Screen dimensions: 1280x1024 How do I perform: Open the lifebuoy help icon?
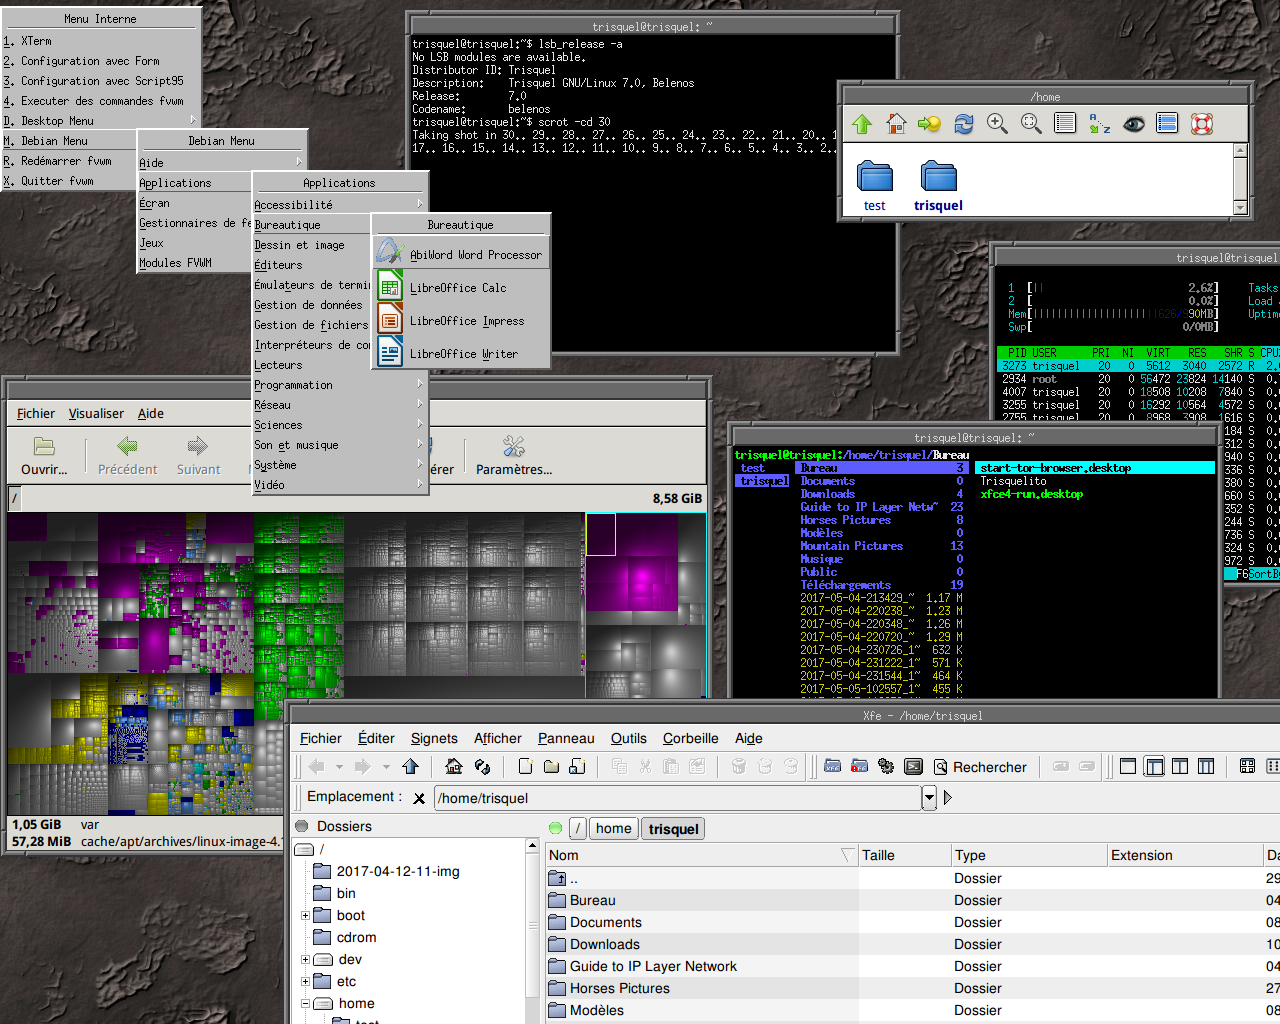pyautogui.click(x=1202, y=124)
